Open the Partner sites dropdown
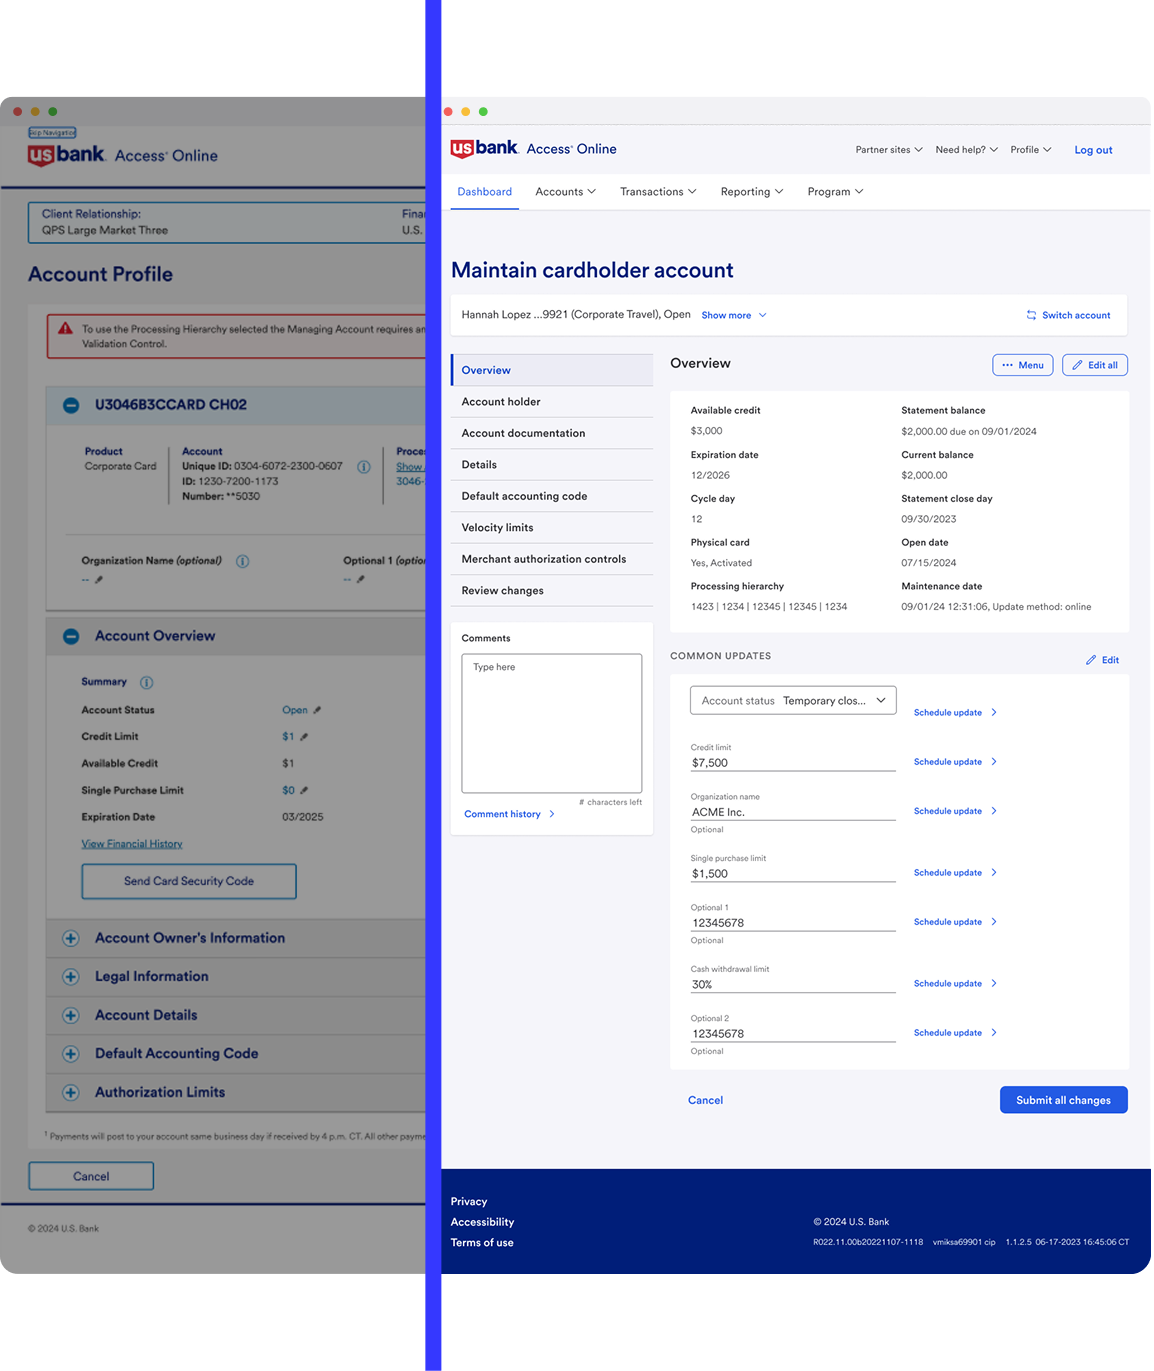 889,150
